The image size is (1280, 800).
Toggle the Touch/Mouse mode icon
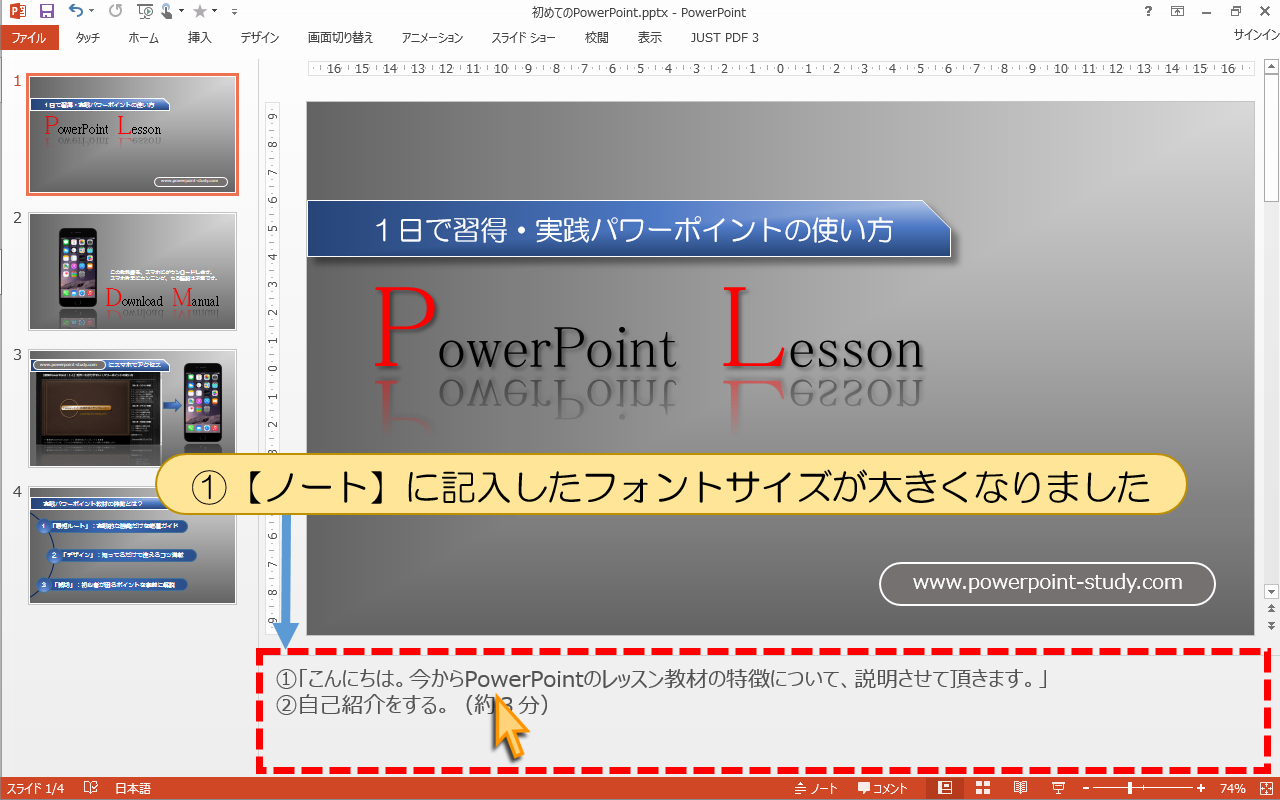[165, 12]
